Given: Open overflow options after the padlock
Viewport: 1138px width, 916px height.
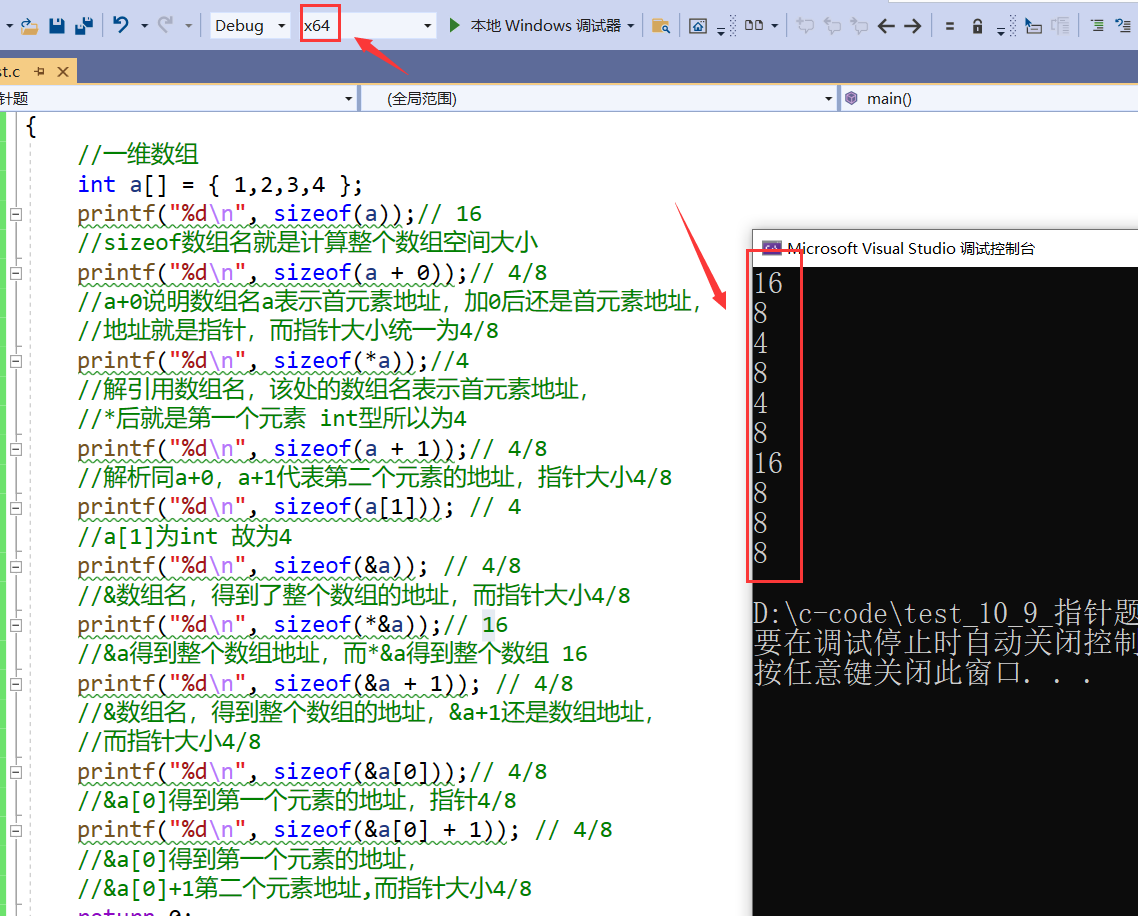Looking at the screenshot, I should pyautogui.click(x=1001, y=30).
